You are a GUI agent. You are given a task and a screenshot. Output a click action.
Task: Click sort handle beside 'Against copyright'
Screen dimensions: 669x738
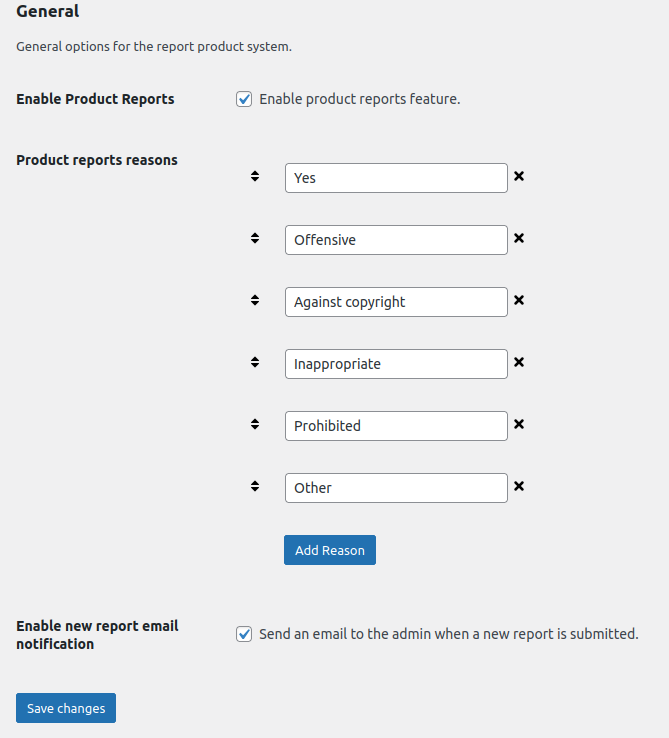click(255, 300)
